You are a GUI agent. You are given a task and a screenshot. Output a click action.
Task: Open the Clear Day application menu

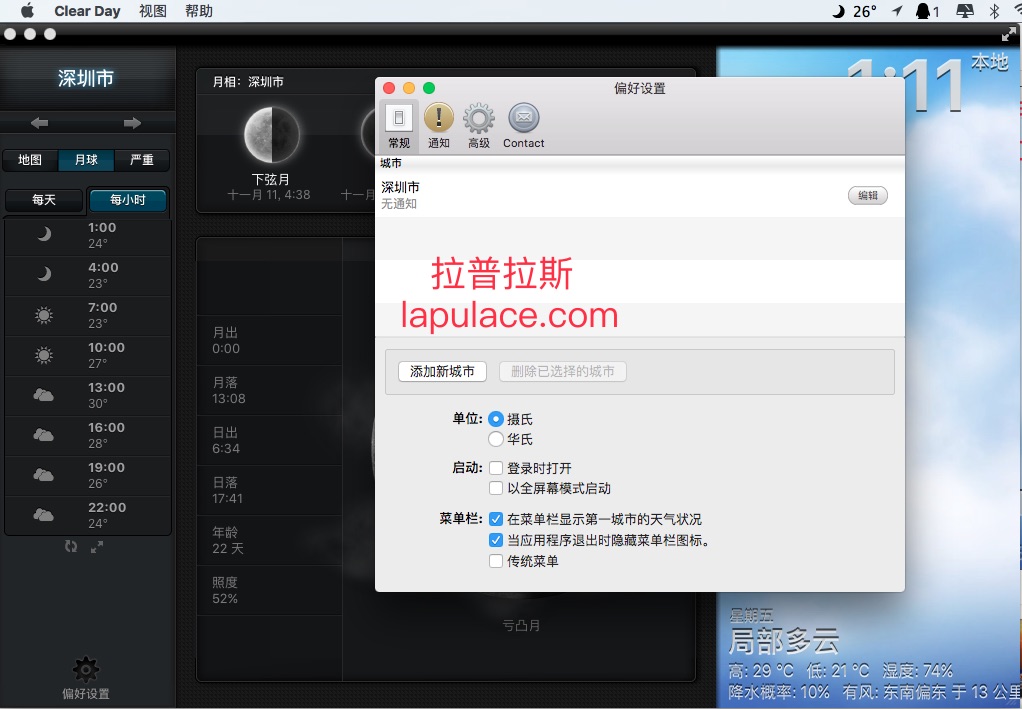pos(87,11)
